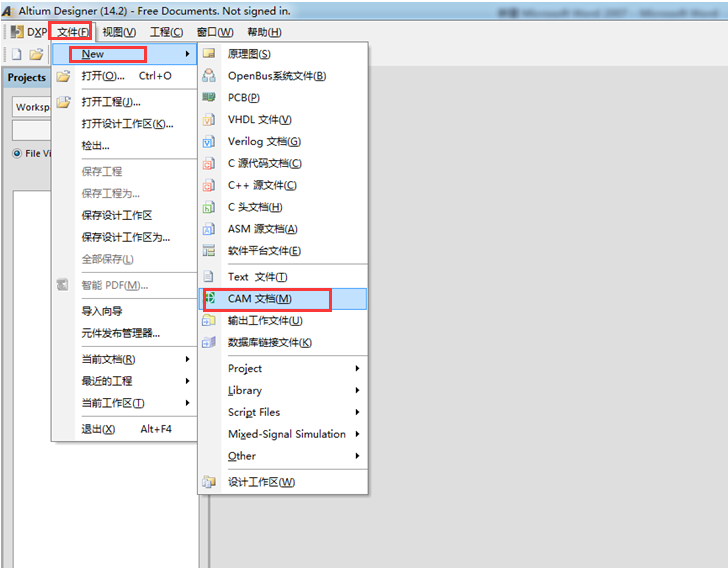Select the File View radio button
The height and width of the screenshot is (568, 728).
(17, 153)
